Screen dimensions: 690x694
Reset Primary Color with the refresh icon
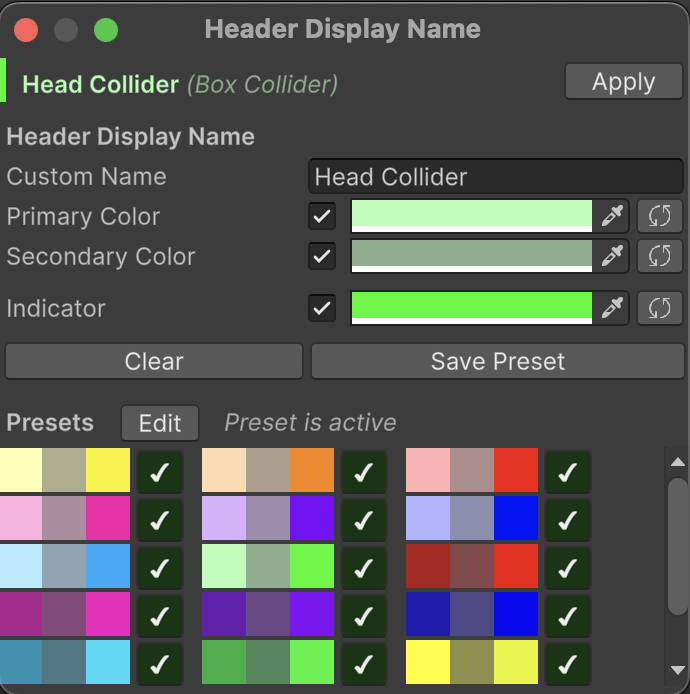click(659, 216)
